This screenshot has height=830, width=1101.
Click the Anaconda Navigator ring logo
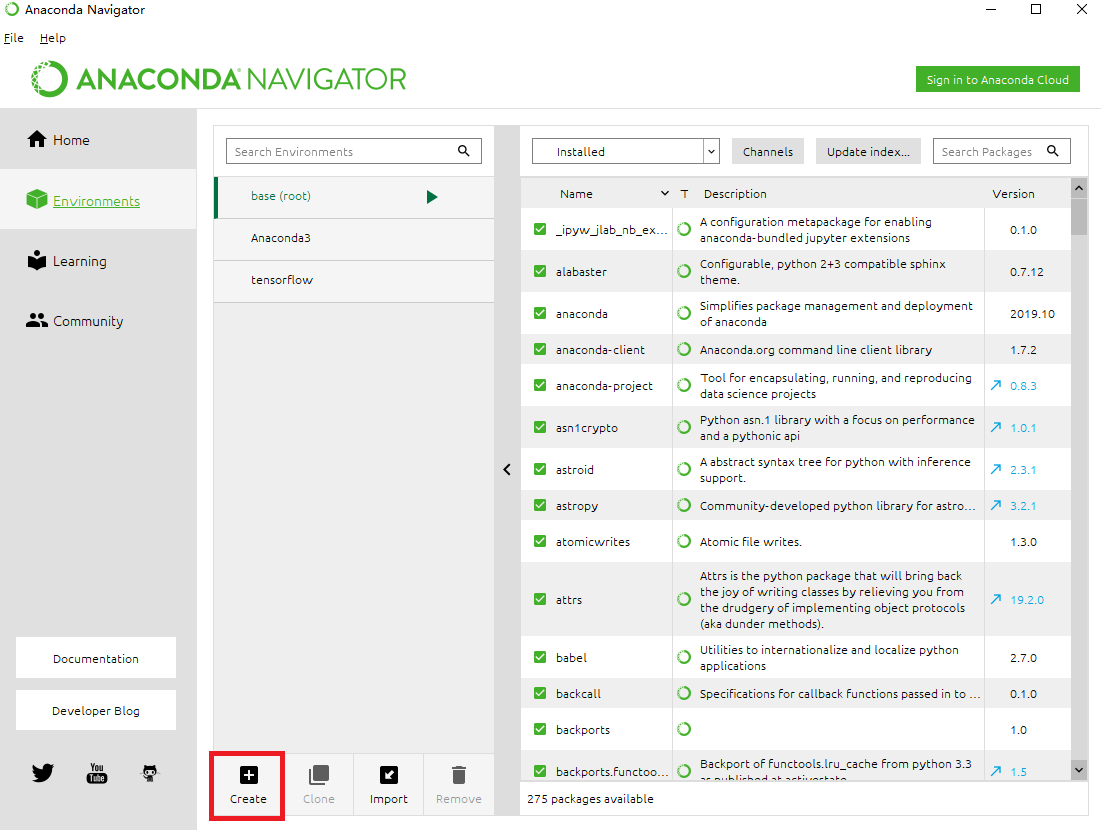(50, 79)
